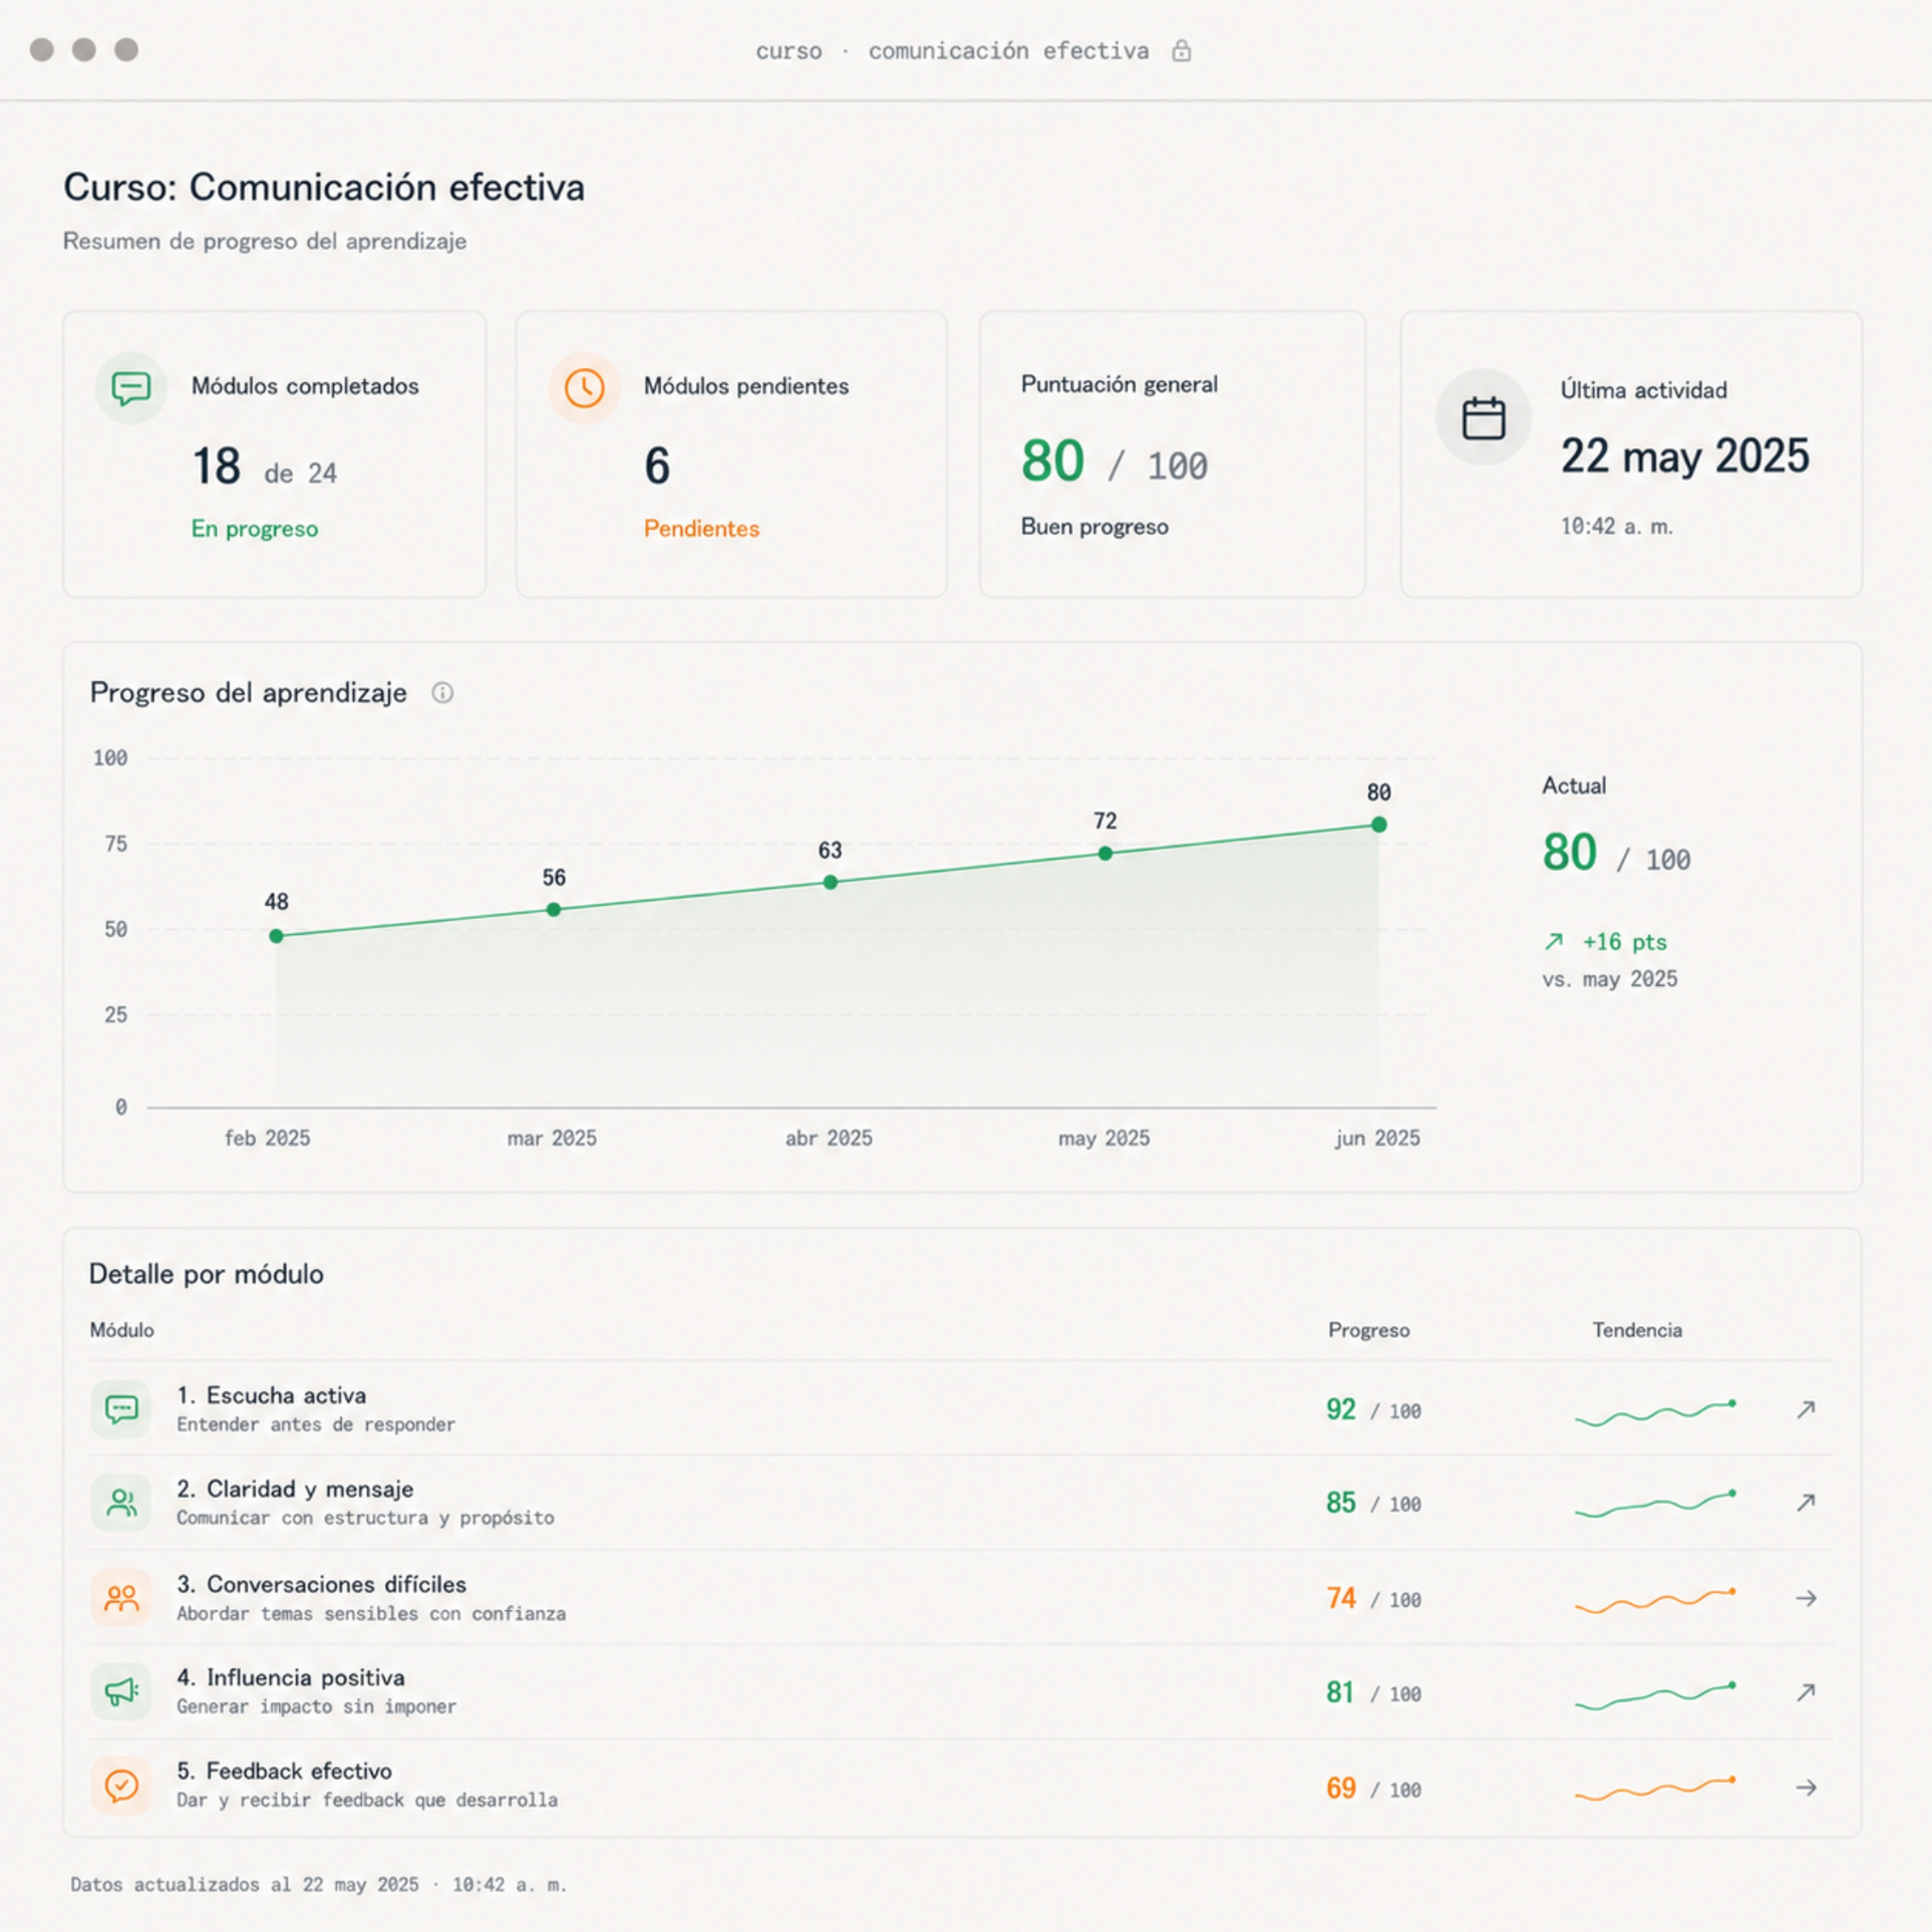1932x1932 pixels.
Task: Open the module 2. Claridad y mensaje
Action: point(961,1502)
